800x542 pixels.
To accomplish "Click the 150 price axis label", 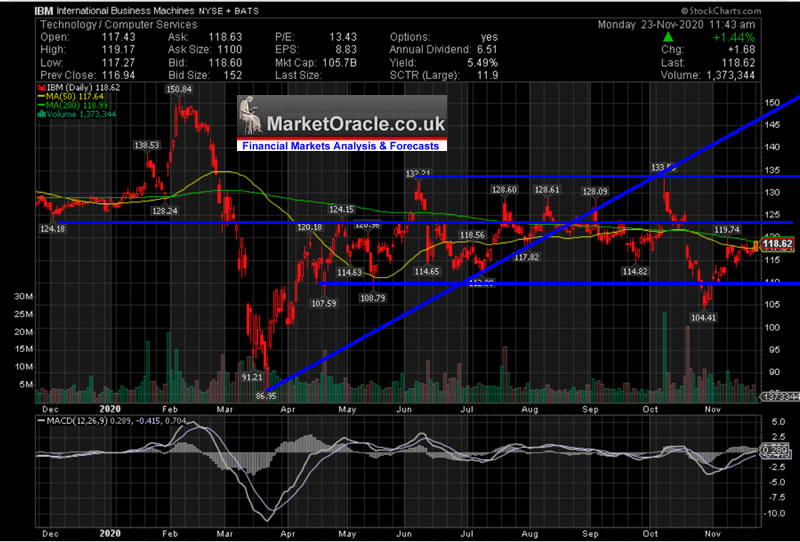I will point(771,103).
